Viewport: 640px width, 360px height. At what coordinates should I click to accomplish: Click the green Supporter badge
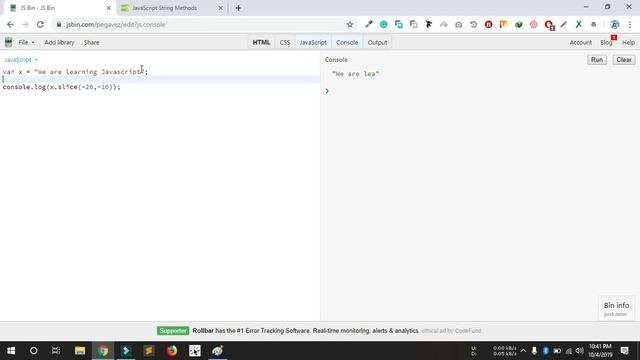[x=173, y=331]
